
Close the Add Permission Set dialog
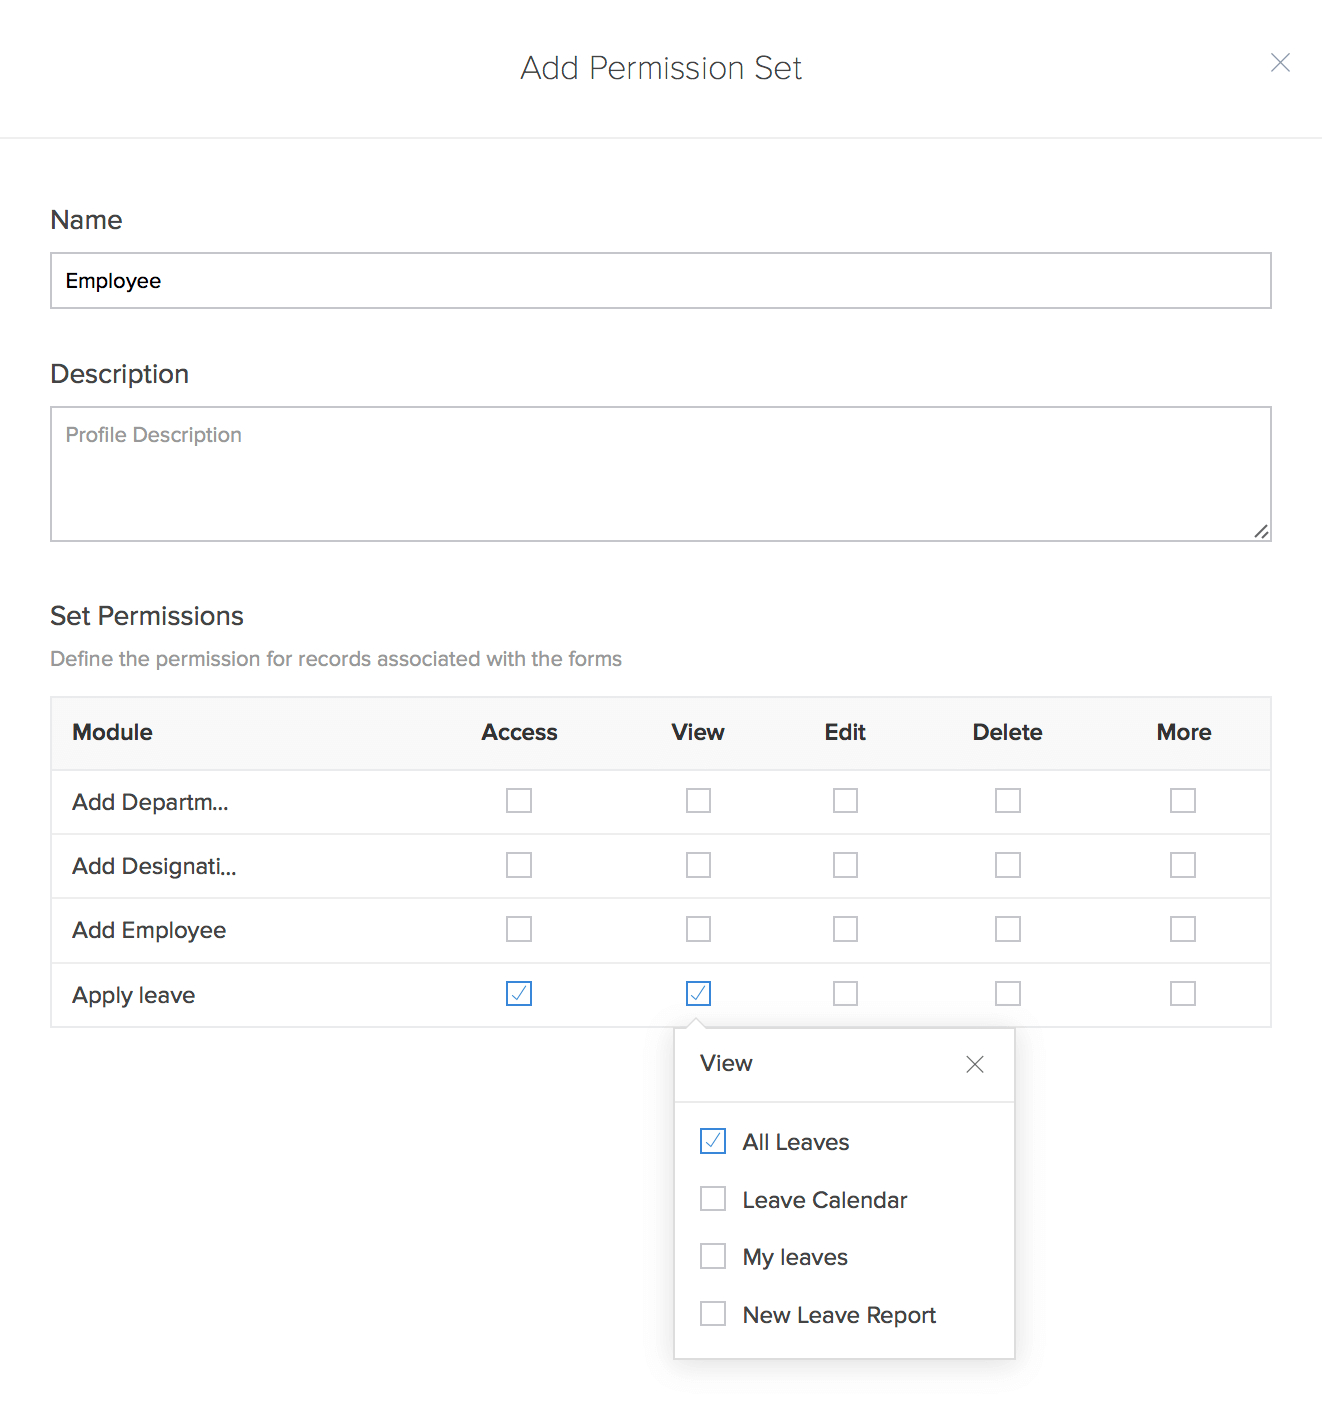pos(1280,63)
